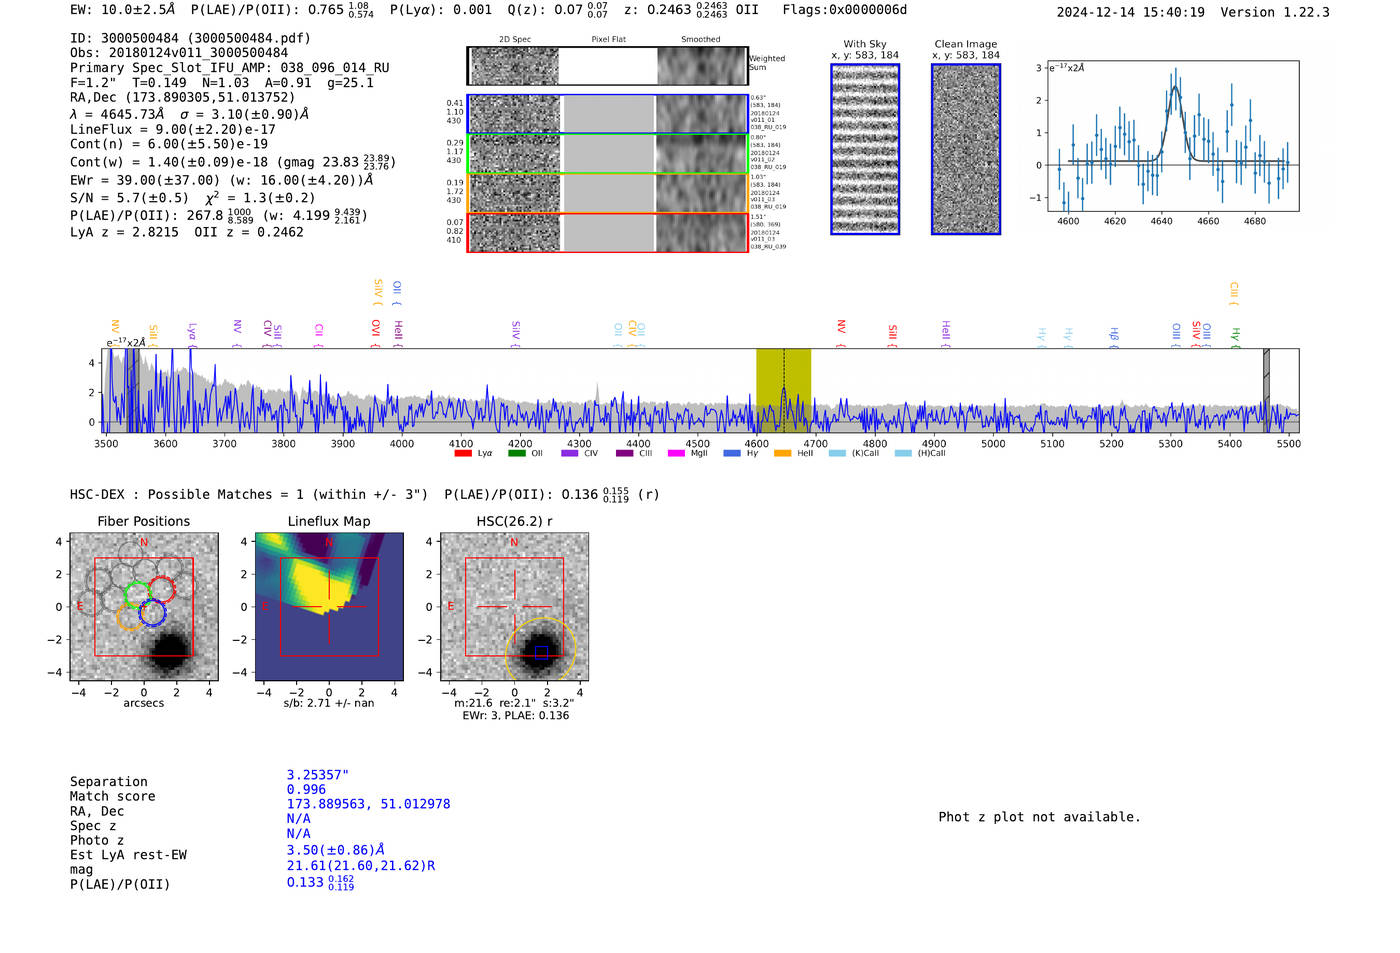
Task: Select the green-bordered 2D fiber spectrum row
Action: [x=607, y=153]
